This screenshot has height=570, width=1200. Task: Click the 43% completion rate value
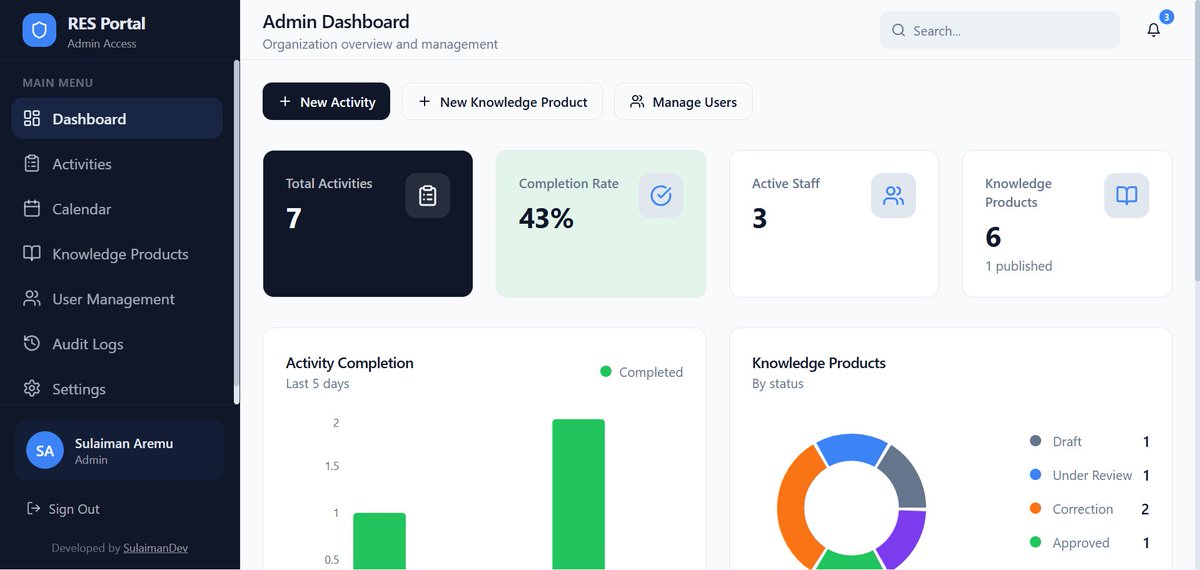(546, 218)
